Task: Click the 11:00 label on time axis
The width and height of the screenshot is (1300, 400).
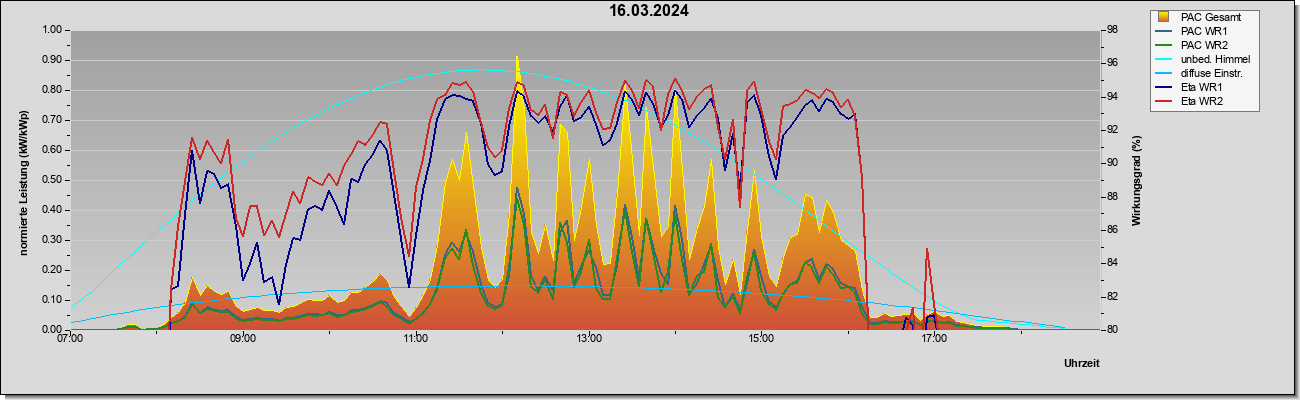Action: 416,340
